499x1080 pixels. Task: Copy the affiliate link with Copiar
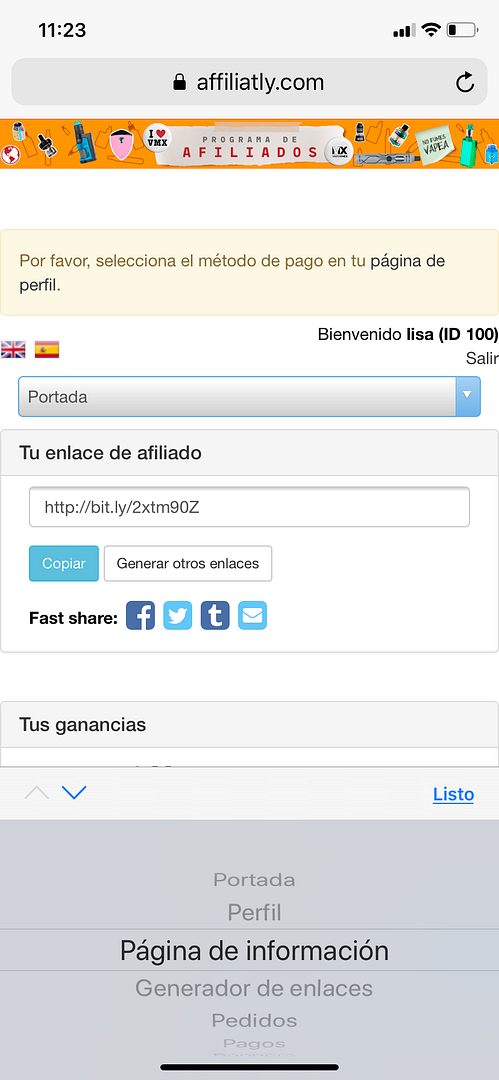(x=64, y=563)
